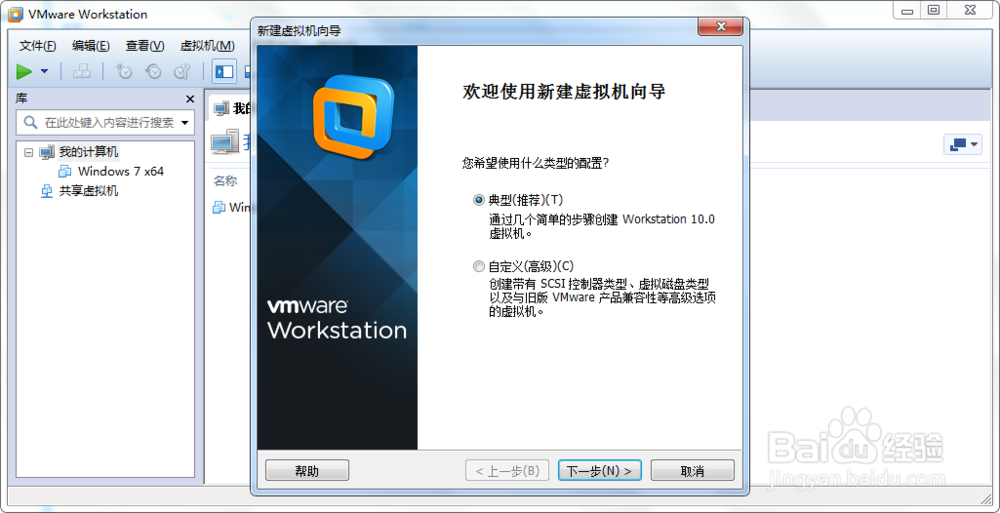1000x513 pixels.
Task: Collapse the 我的计算机 tree node
Action: (27, 152)
